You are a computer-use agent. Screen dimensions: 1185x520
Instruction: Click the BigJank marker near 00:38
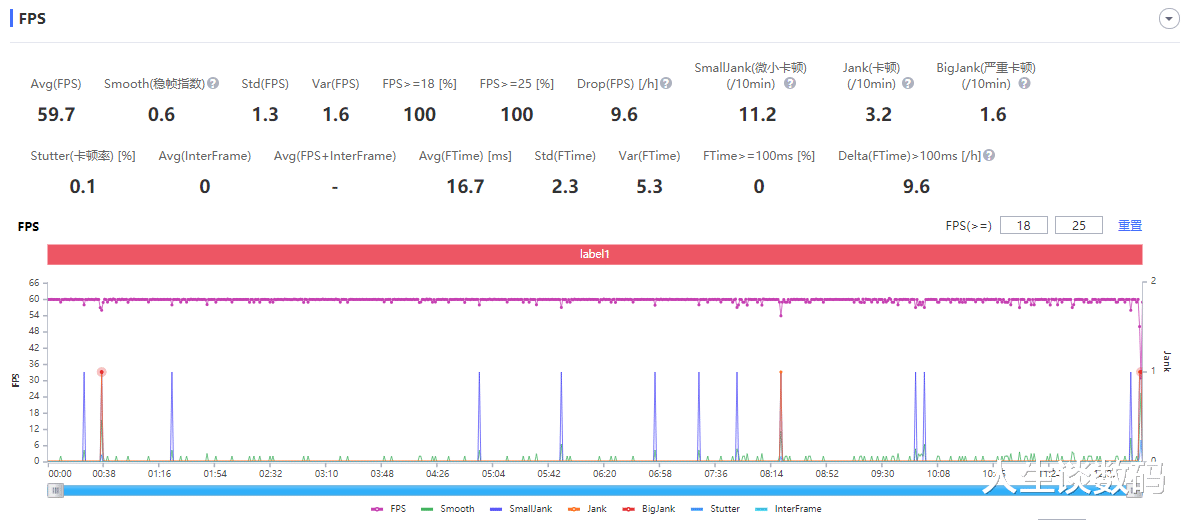pos(101,372)
